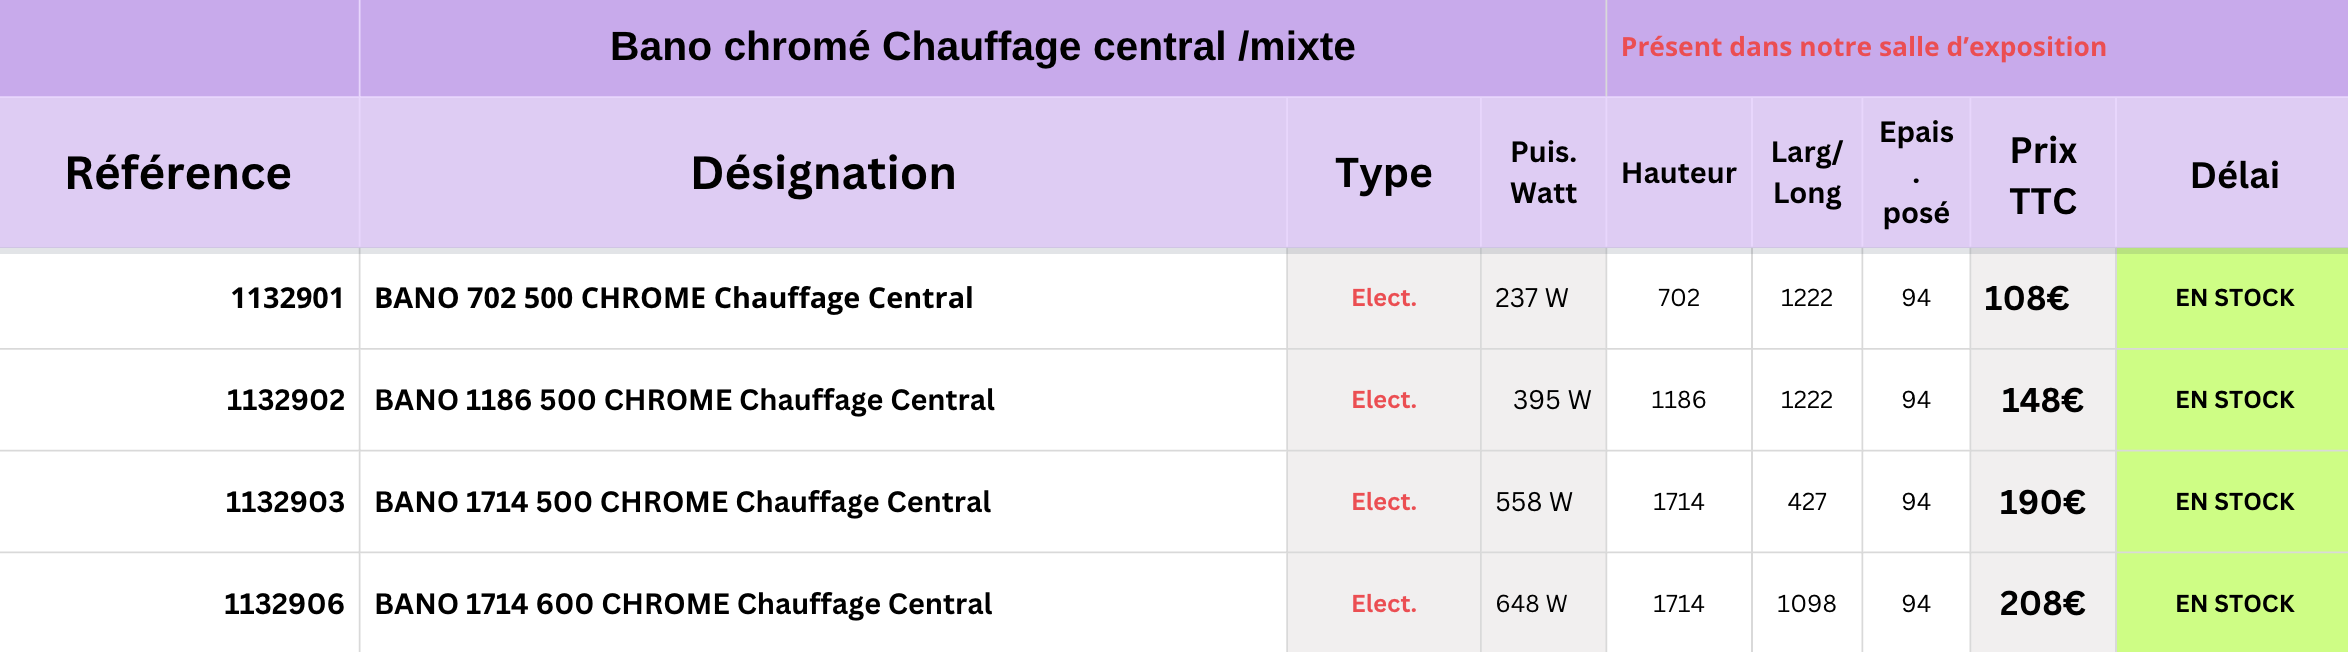The width and height of the screenshot is (2348, 652).
Task: Click reference 1132903 cell
Action: tap(284, 502)
